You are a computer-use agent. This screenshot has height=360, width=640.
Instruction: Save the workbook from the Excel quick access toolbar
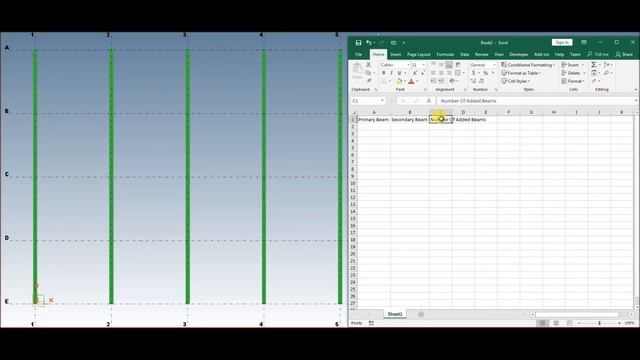(358, 43)
